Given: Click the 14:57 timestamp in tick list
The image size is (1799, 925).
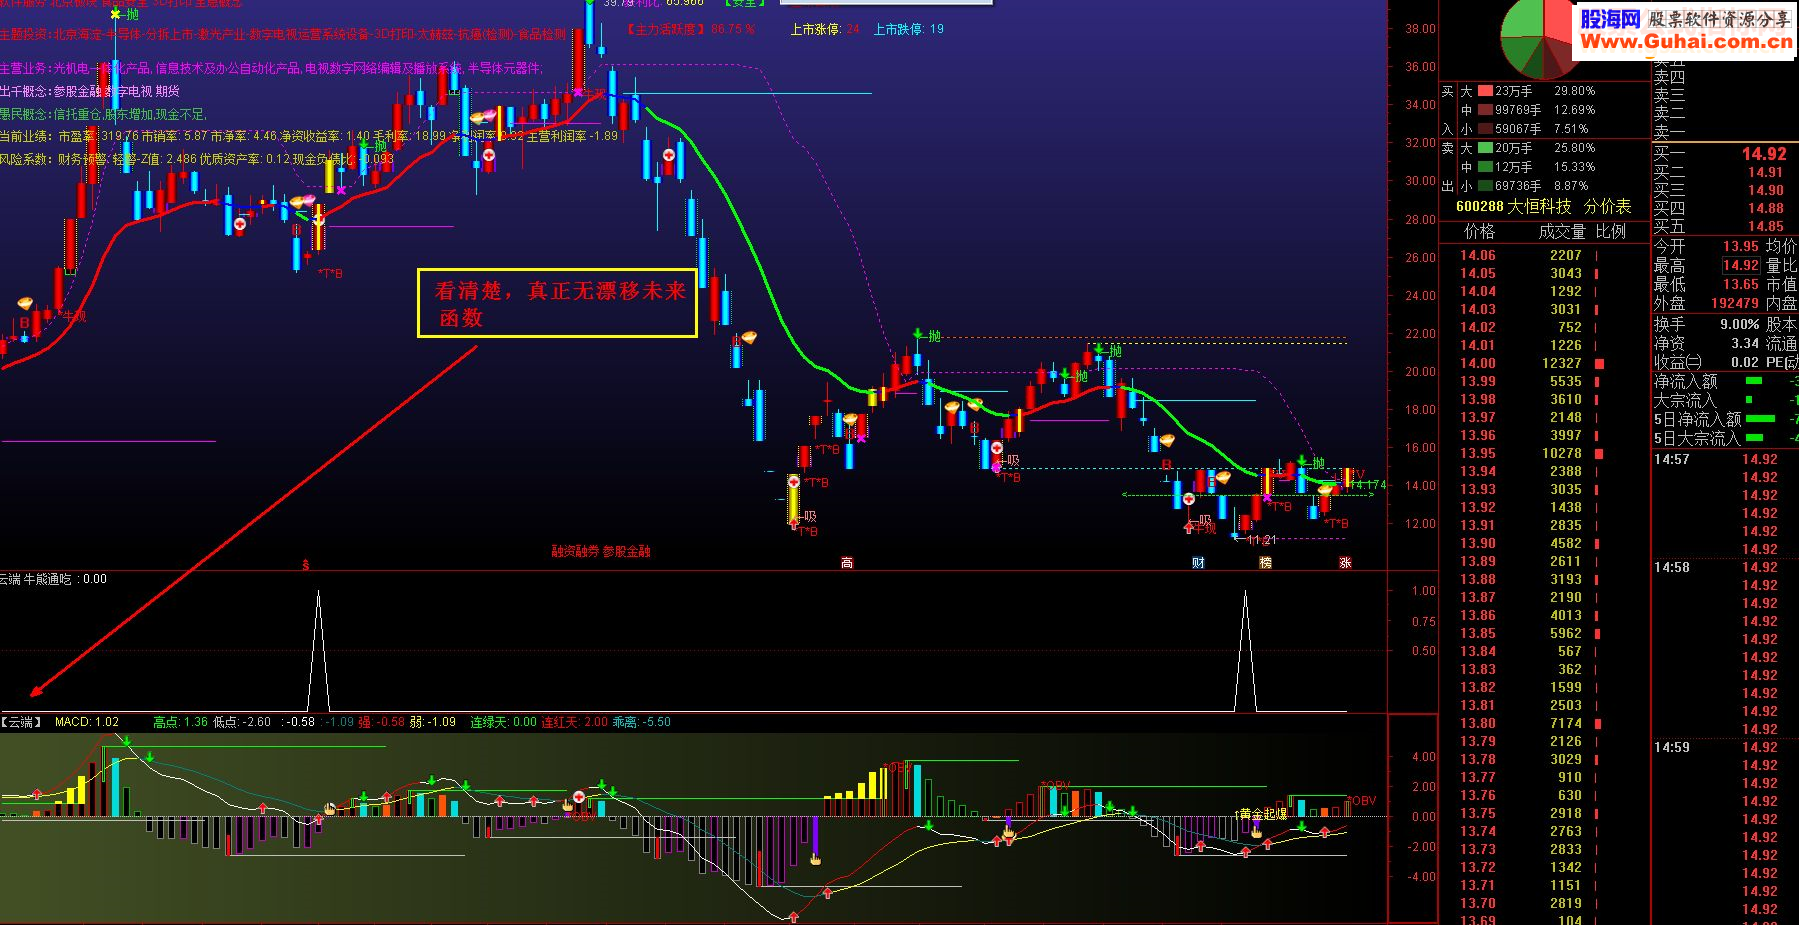Looking at the screenshot, I should coord(1671,459).
